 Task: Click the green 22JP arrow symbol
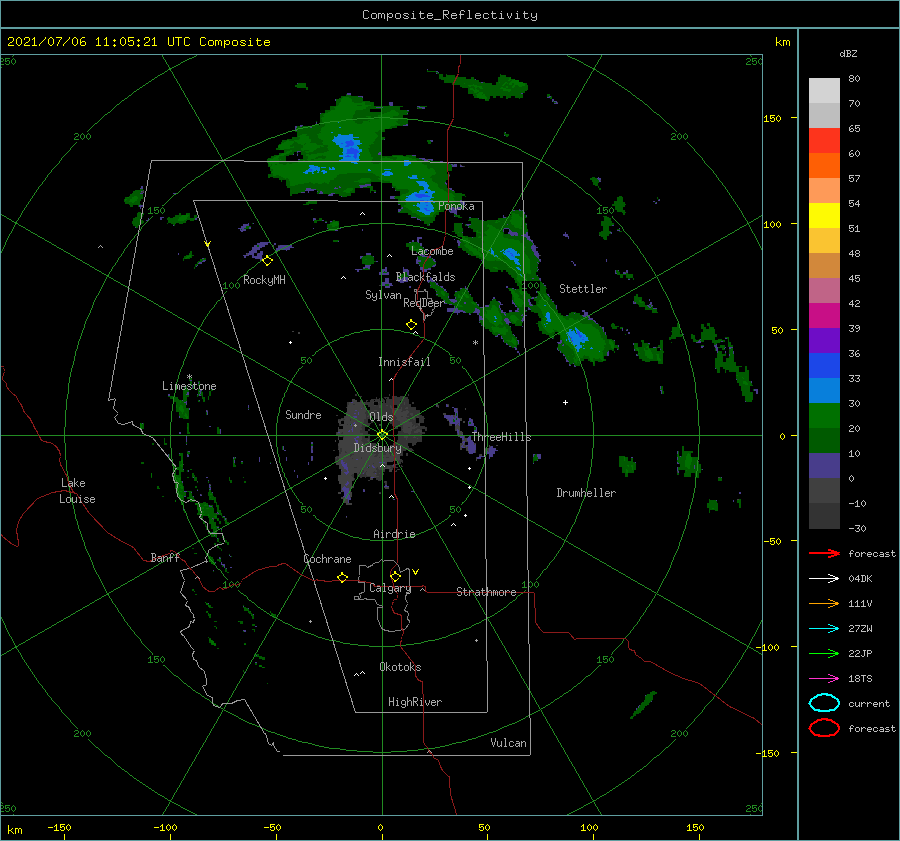(824, 653)
